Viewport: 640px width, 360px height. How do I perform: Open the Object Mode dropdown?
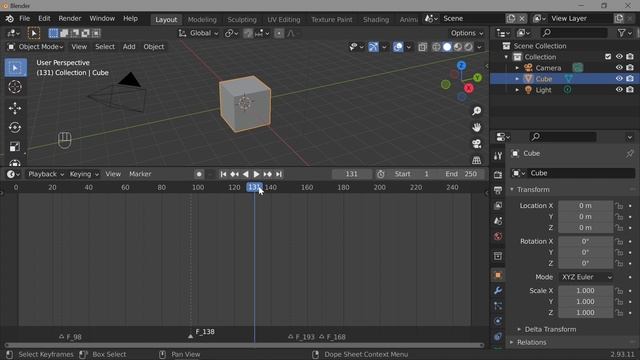coord(36,47)
